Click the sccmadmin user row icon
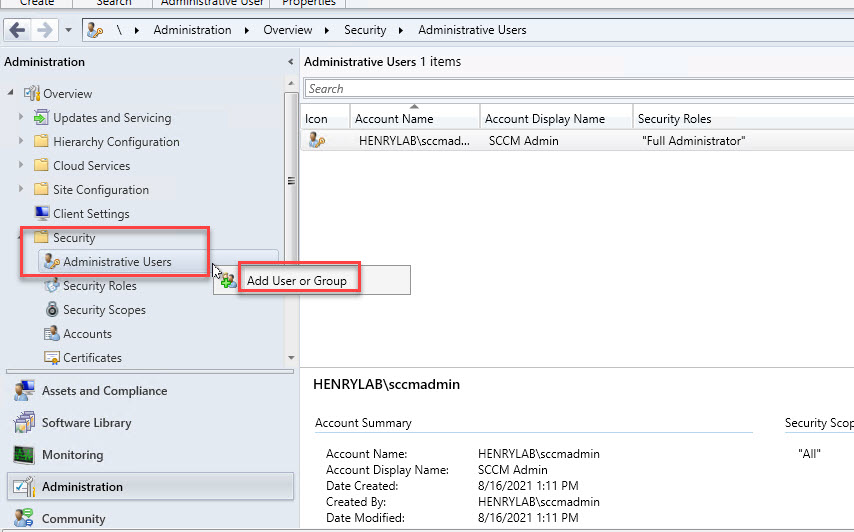The image size is (854, 532). point(316,141)
